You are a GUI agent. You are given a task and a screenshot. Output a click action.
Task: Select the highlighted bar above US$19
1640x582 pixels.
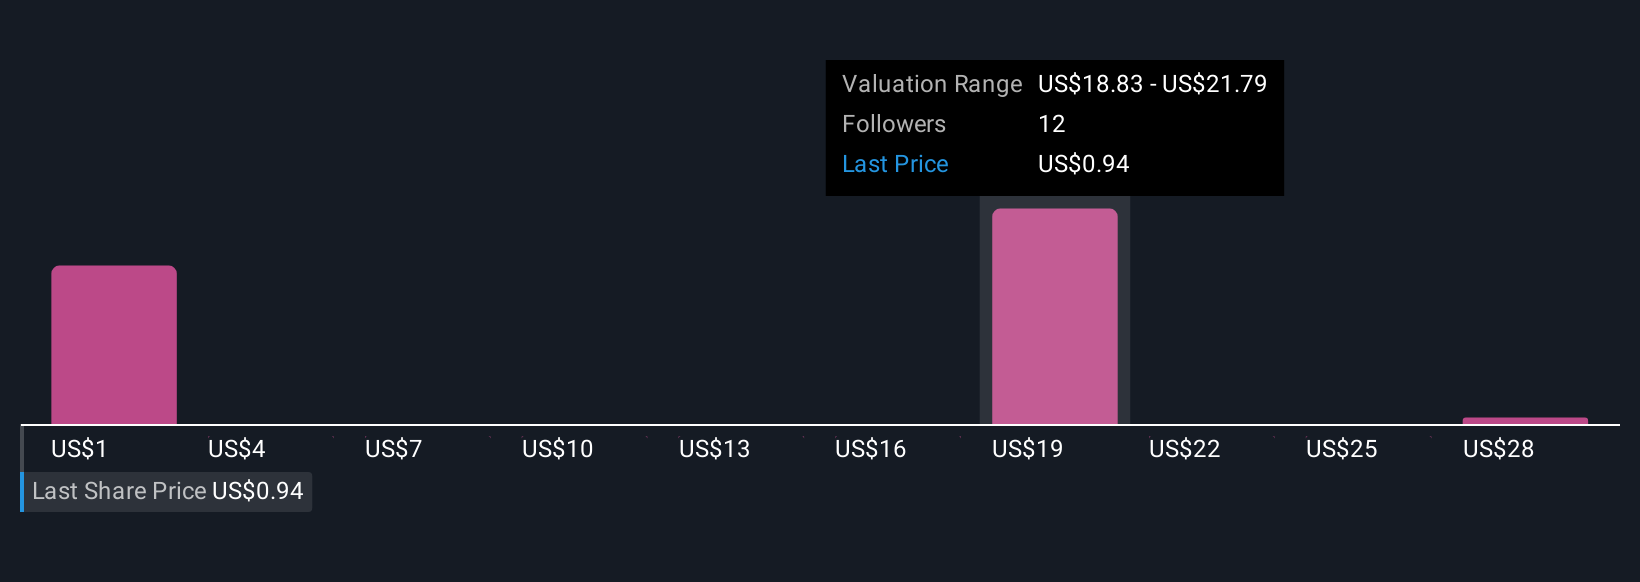coord(1055,316)
